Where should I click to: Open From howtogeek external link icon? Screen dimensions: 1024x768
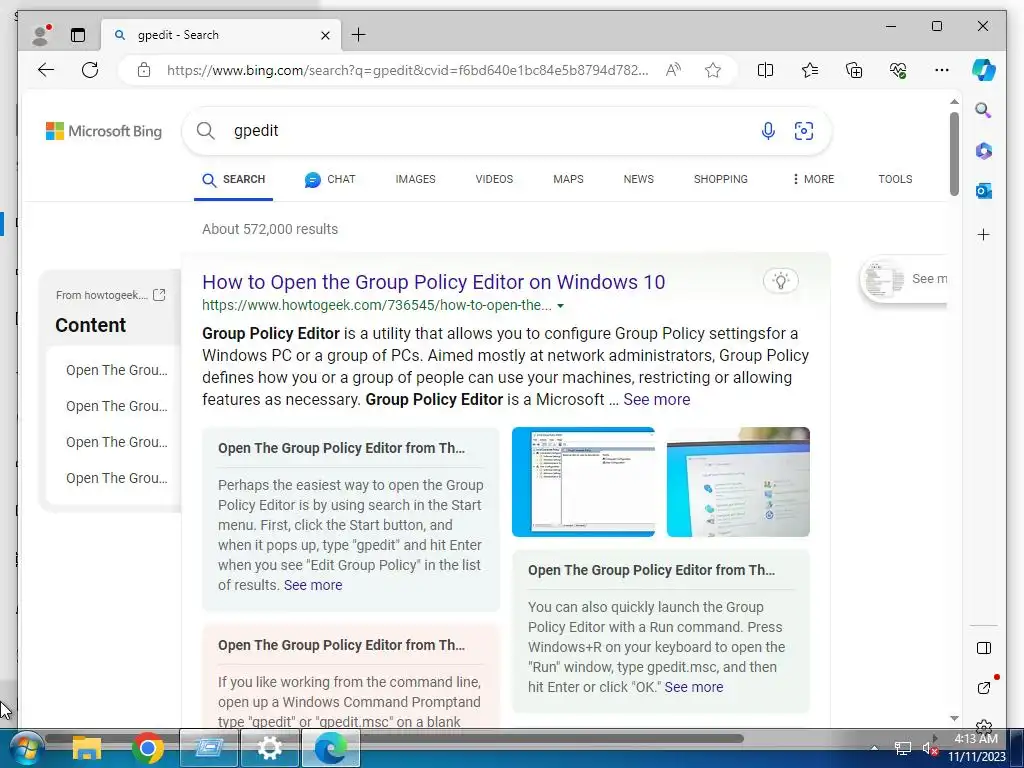click(159, 295)
